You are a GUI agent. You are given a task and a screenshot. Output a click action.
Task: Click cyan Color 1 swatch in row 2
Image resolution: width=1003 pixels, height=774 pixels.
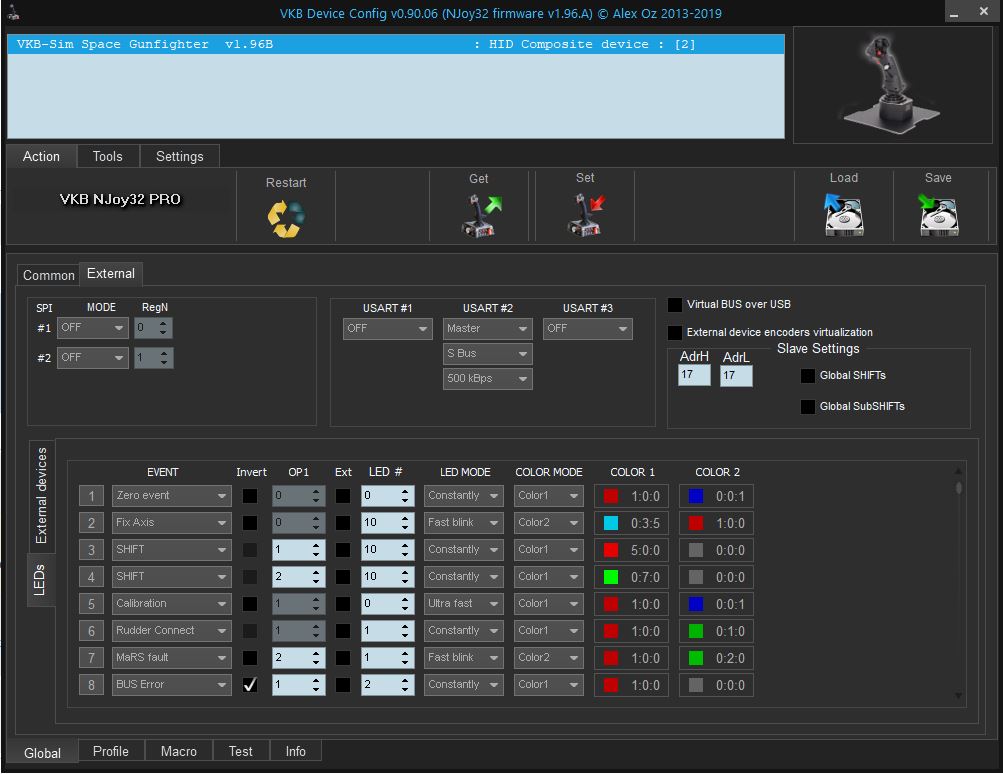point(611,523)
